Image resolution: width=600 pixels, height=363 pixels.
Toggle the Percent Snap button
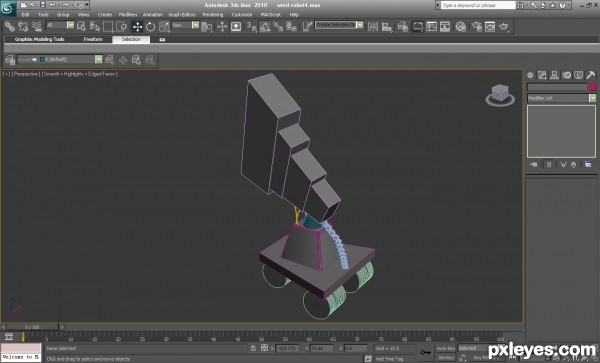click(278, 26)
